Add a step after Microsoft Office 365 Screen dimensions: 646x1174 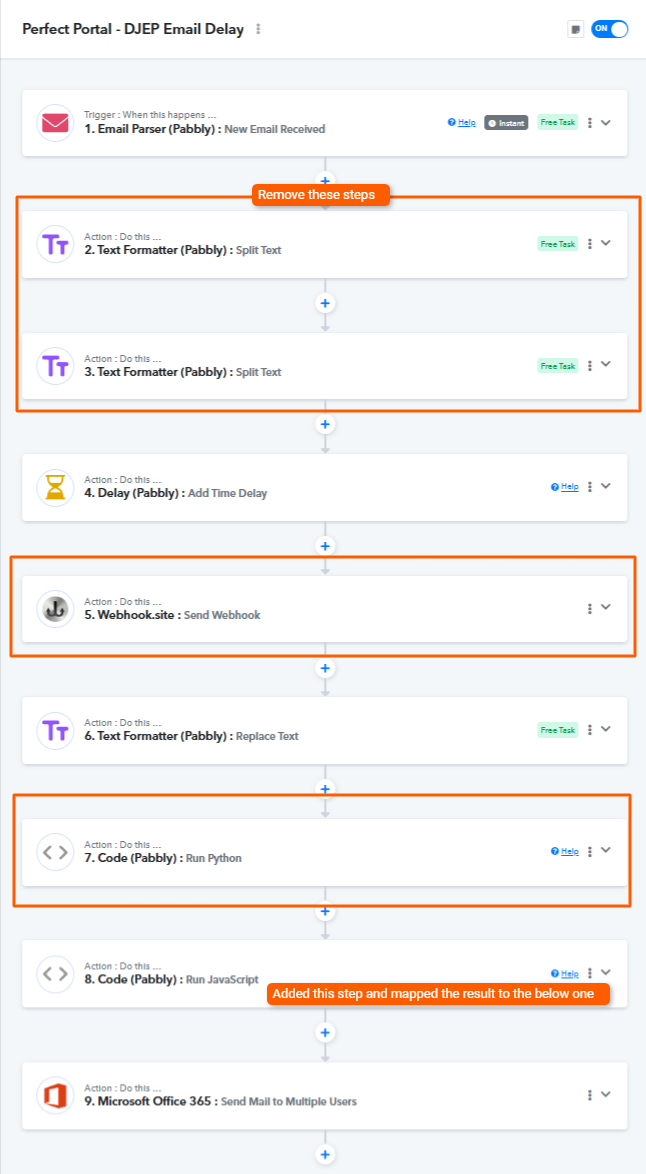pos(324,1154)
